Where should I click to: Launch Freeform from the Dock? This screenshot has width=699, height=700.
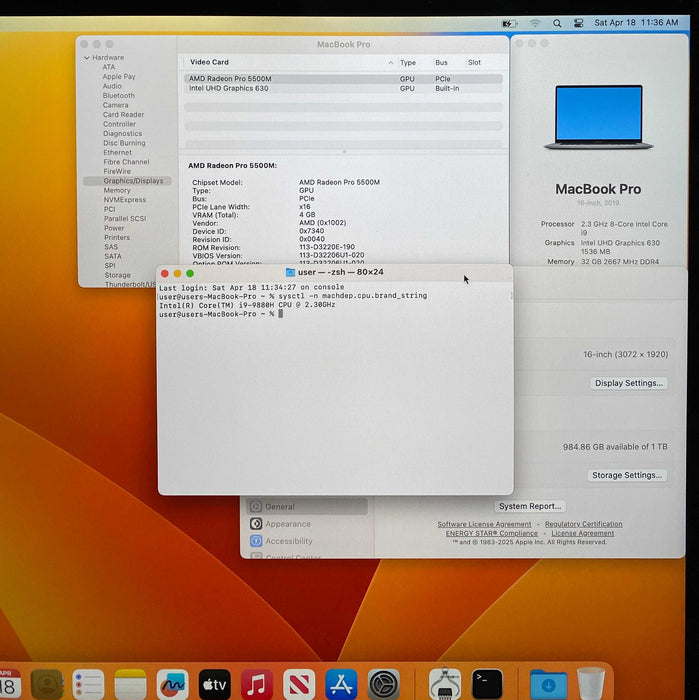click(172, 684)
